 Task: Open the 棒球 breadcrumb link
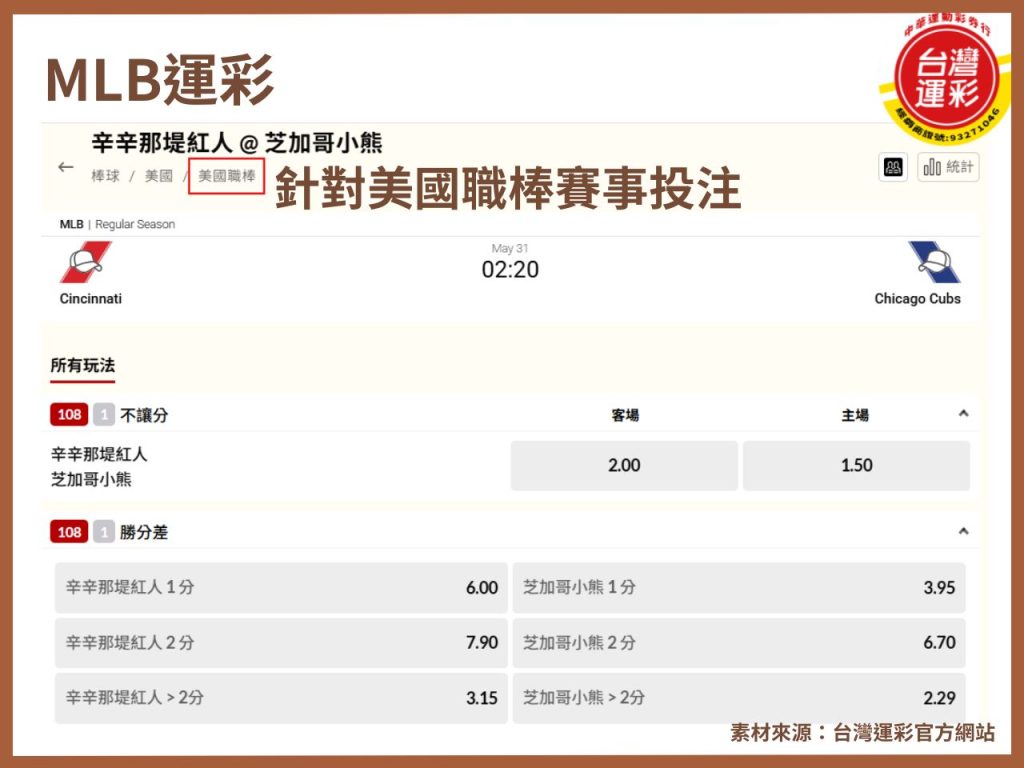pyautogui.click(x=105, y=176)
